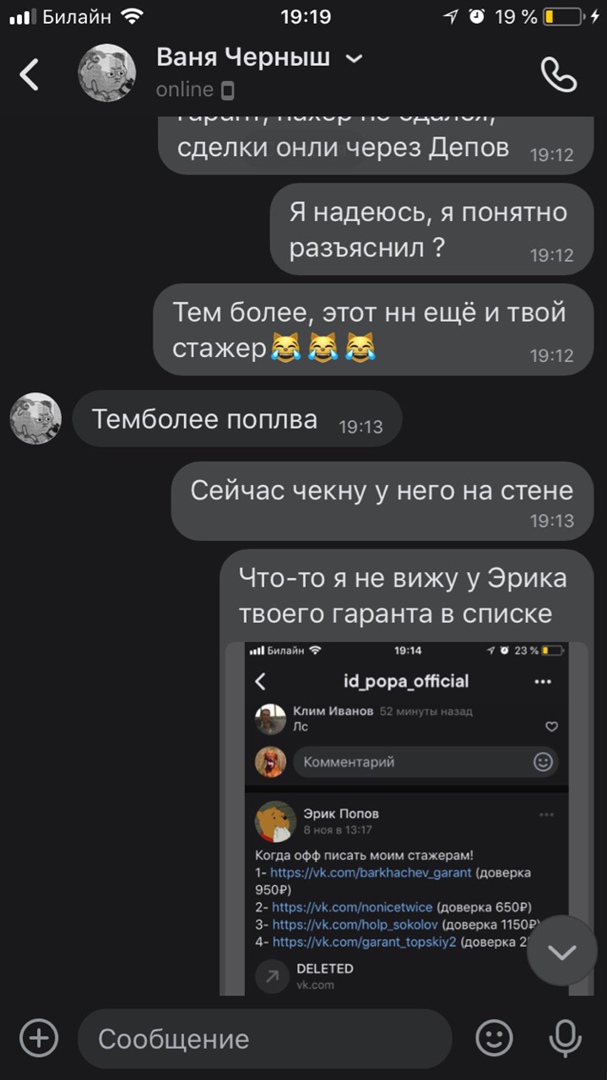Tap the online status label under name

pyautogui.click(x=185, y=90)
